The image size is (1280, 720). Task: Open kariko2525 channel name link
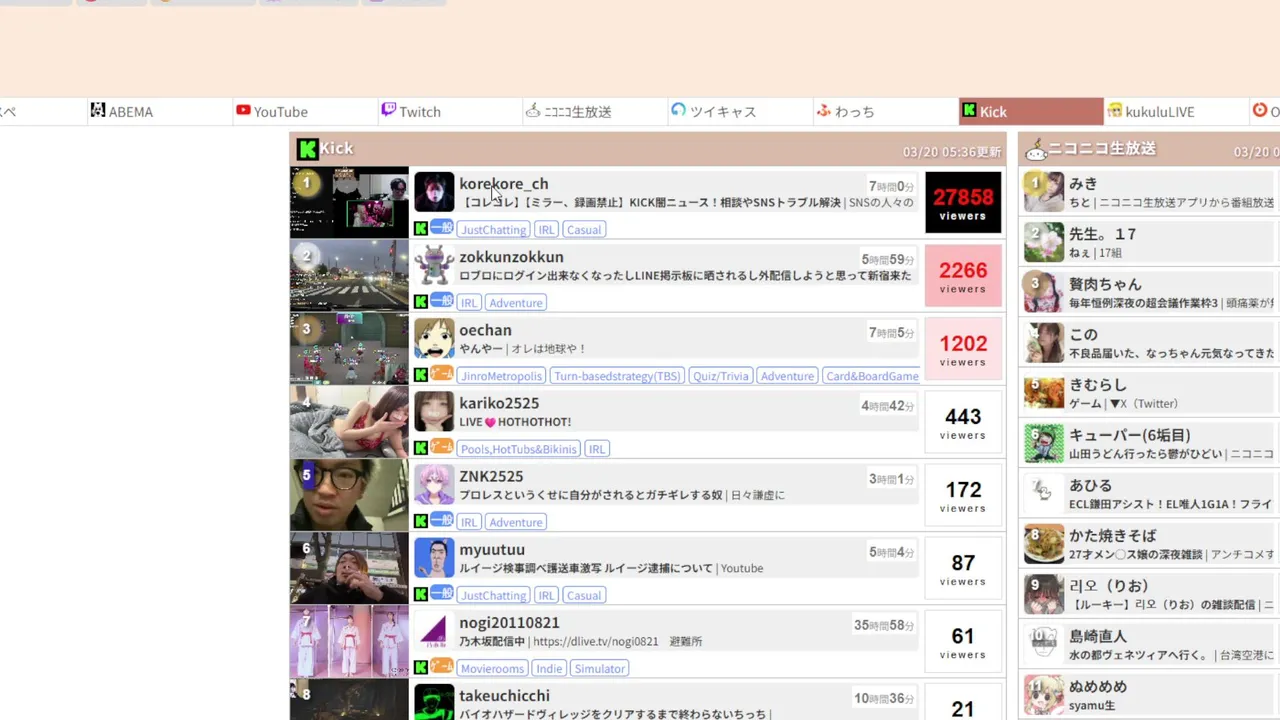(499, 403)
